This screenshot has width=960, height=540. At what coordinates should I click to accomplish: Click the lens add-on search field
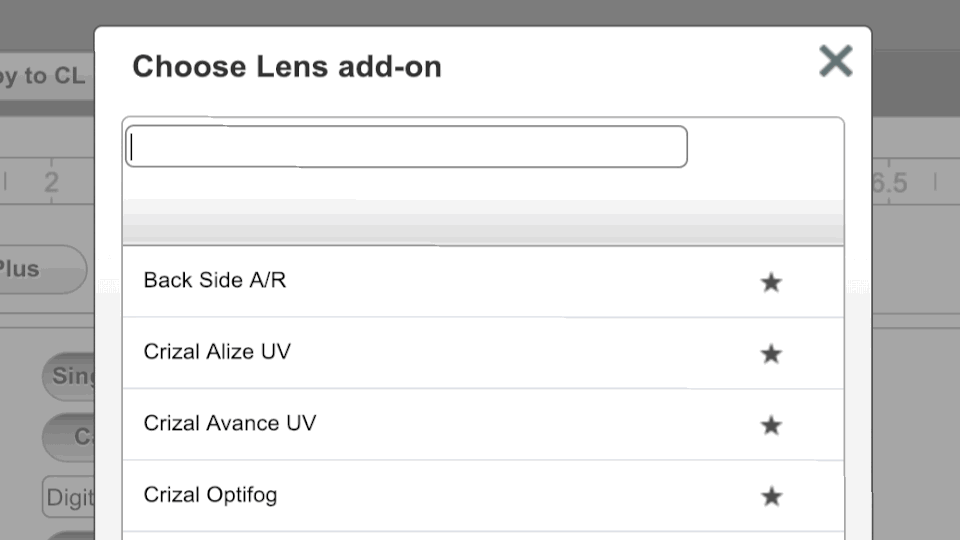(406, 147)
